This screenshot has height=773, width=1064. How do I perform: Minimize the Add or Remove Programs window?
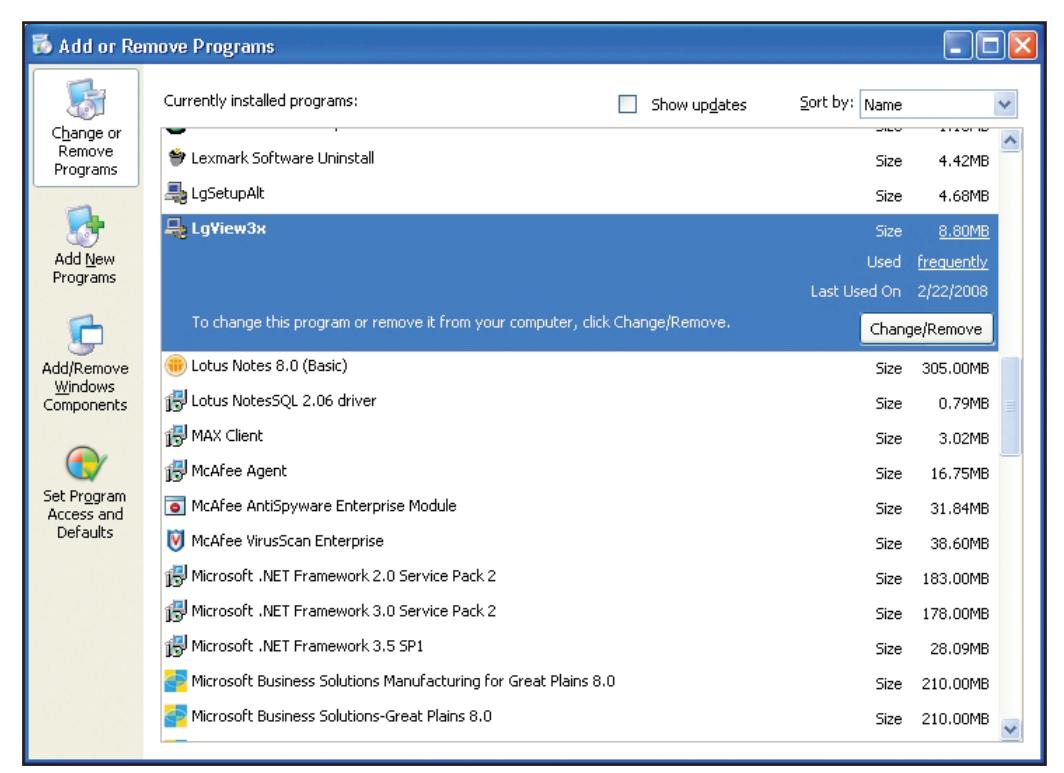957,46
